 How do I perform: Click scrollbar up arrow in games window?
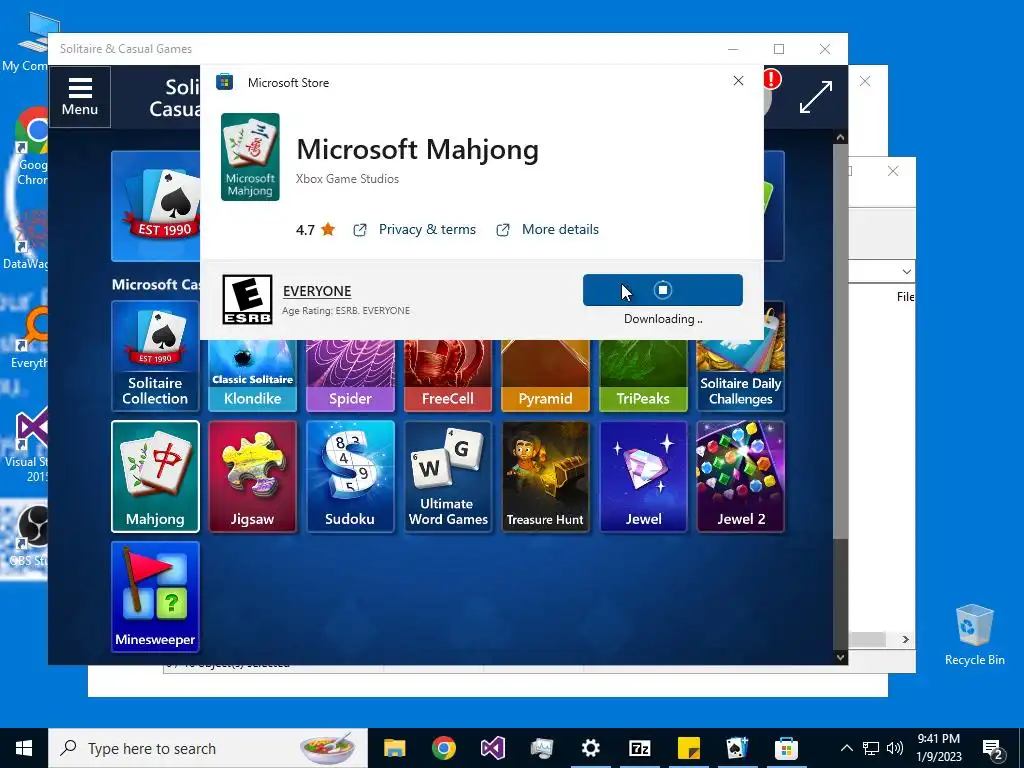[840, 137]
